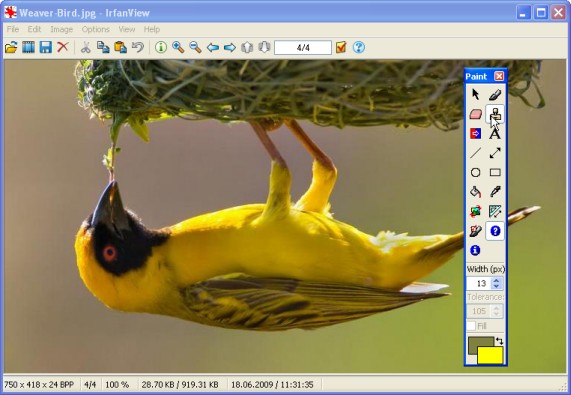Click the Paint icon left of the help button
The width and height of the screenshot is (571, 395).
click(475, 231)
